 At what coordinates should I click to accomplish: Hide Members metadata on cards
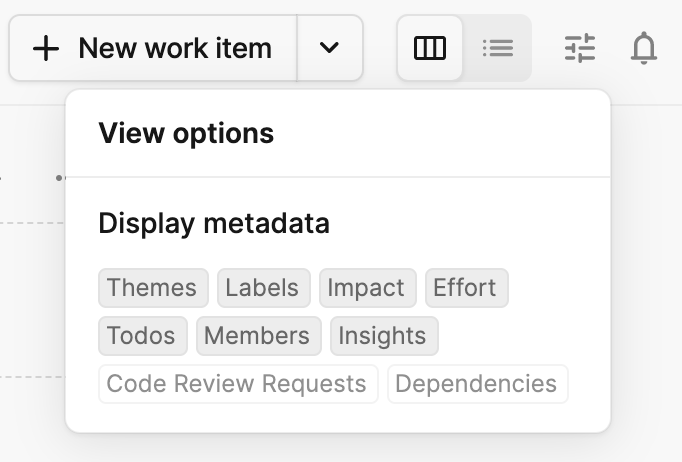pyautogui.click(x=259, y=336)
